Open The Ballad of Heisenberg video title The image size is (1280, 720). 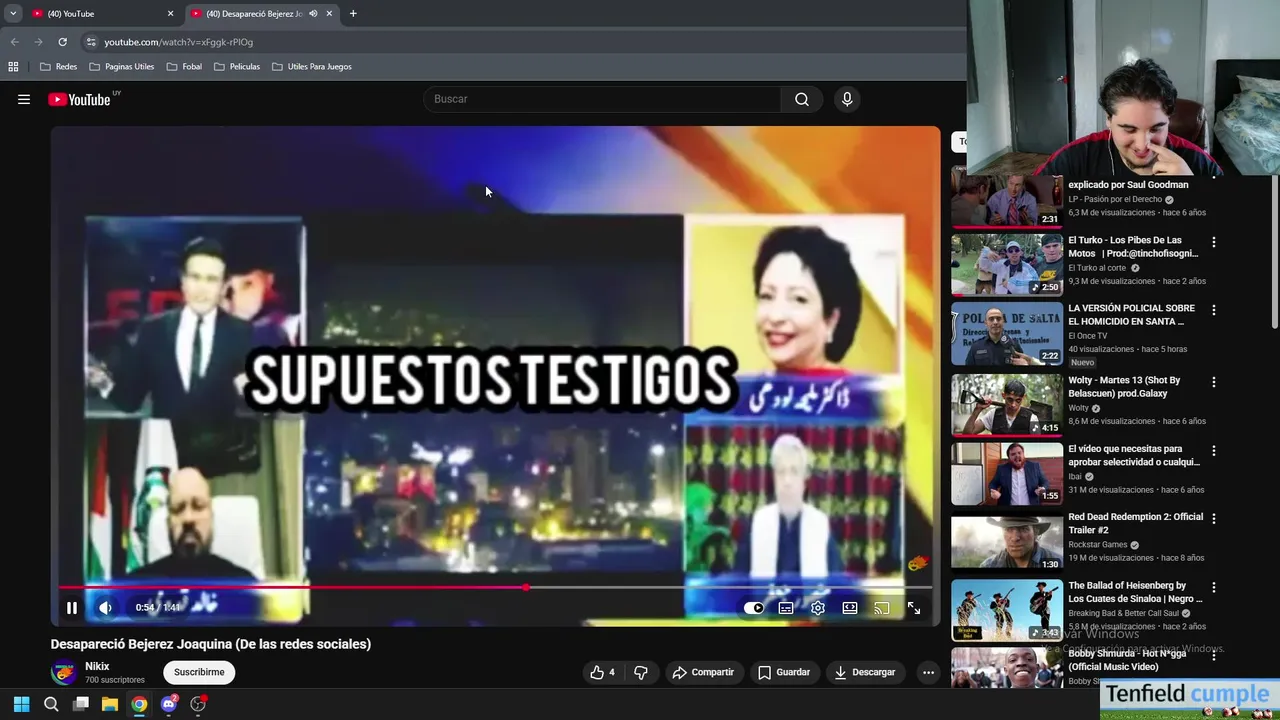pyautogui.click(x=1135, y=592)
